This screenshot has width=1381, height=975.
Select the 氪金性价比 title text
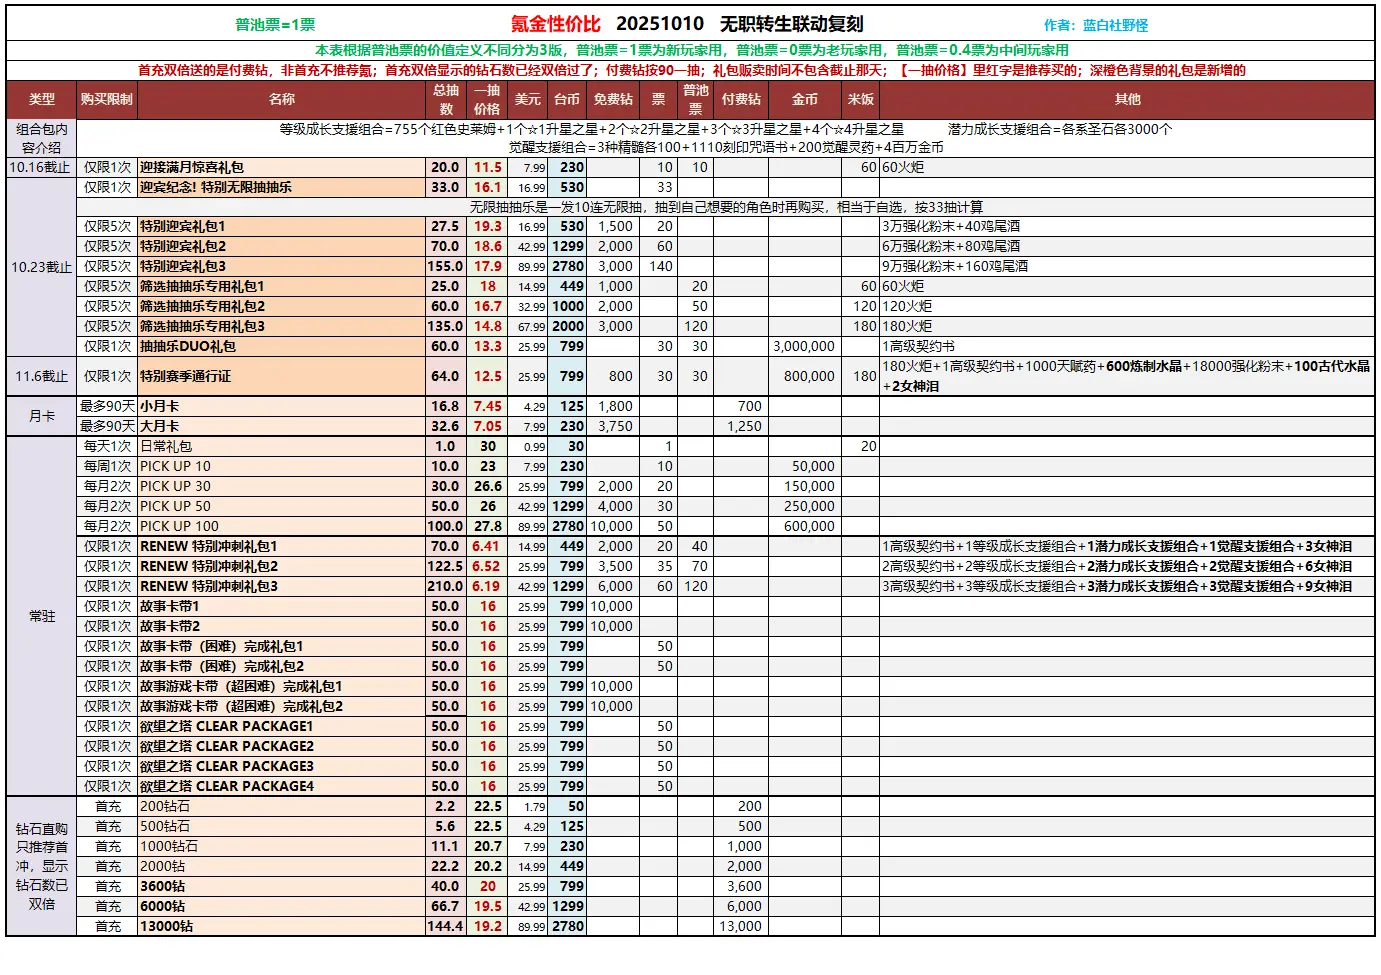pos(556,24)
